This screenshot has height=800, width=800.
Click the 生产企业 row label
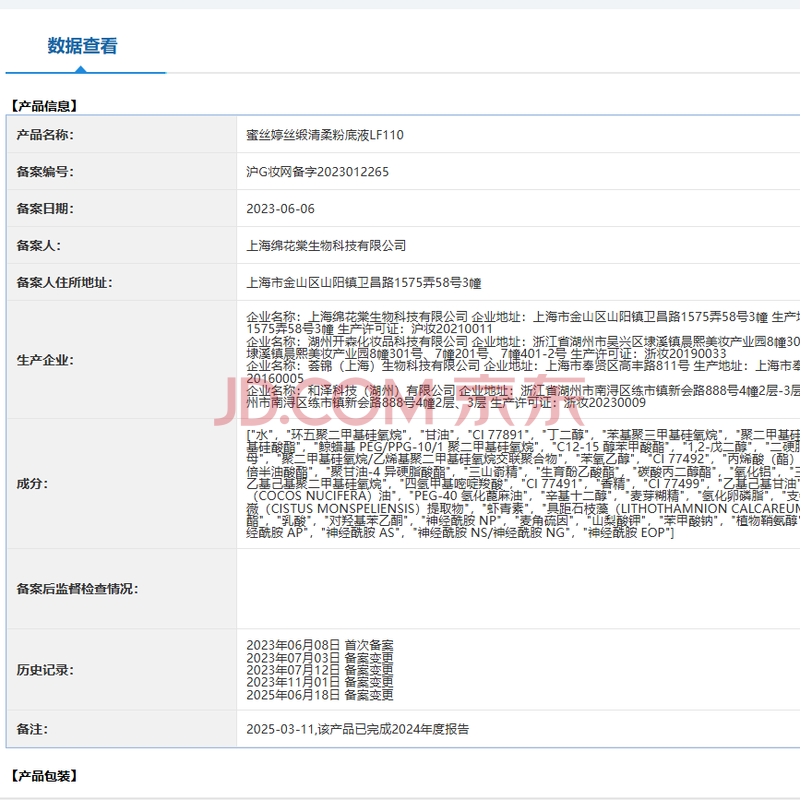45,360
